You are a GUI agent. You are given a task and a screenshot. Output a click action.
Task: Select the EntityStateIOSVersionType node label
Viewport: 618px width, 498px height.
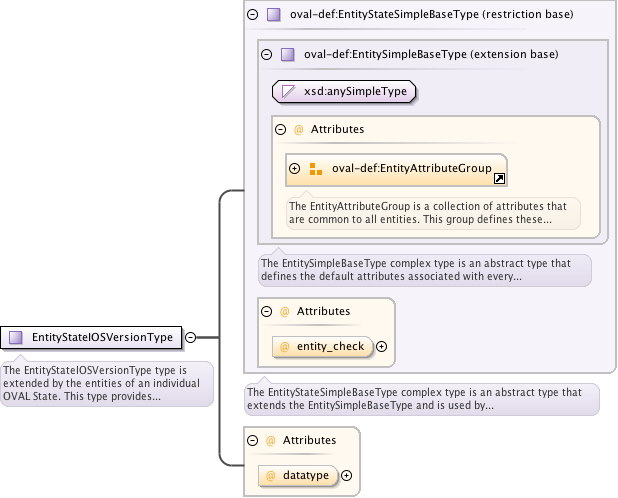pyautogui.click(x=102, y=338)
